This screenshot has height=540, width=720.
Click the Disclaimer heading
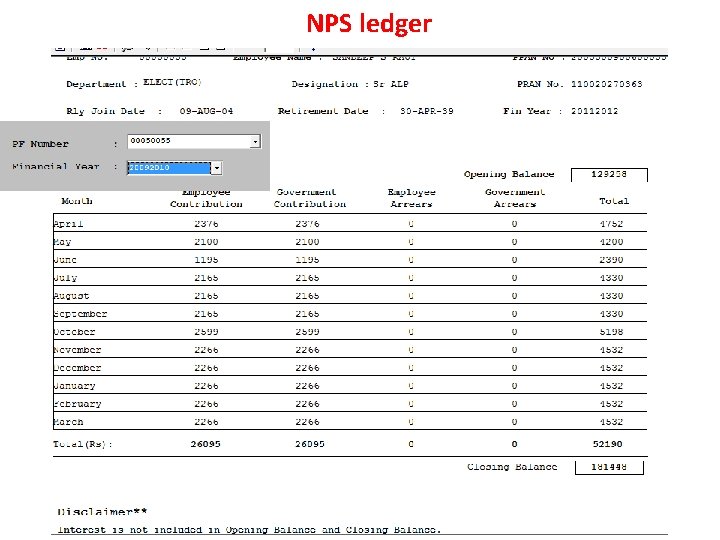pyautogui.click(x=102, y=512)
